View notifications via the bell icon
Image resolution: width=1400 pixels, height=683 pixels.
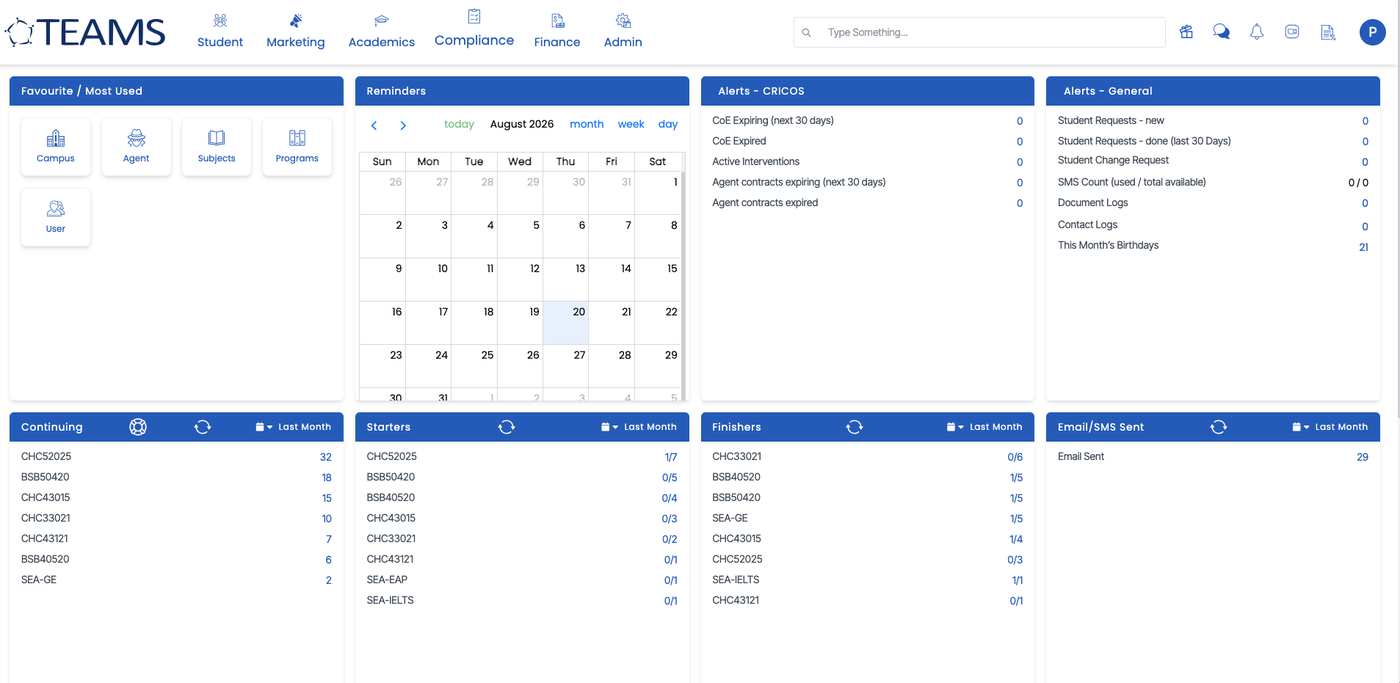pyautogui.click(x=1257, y=32)
